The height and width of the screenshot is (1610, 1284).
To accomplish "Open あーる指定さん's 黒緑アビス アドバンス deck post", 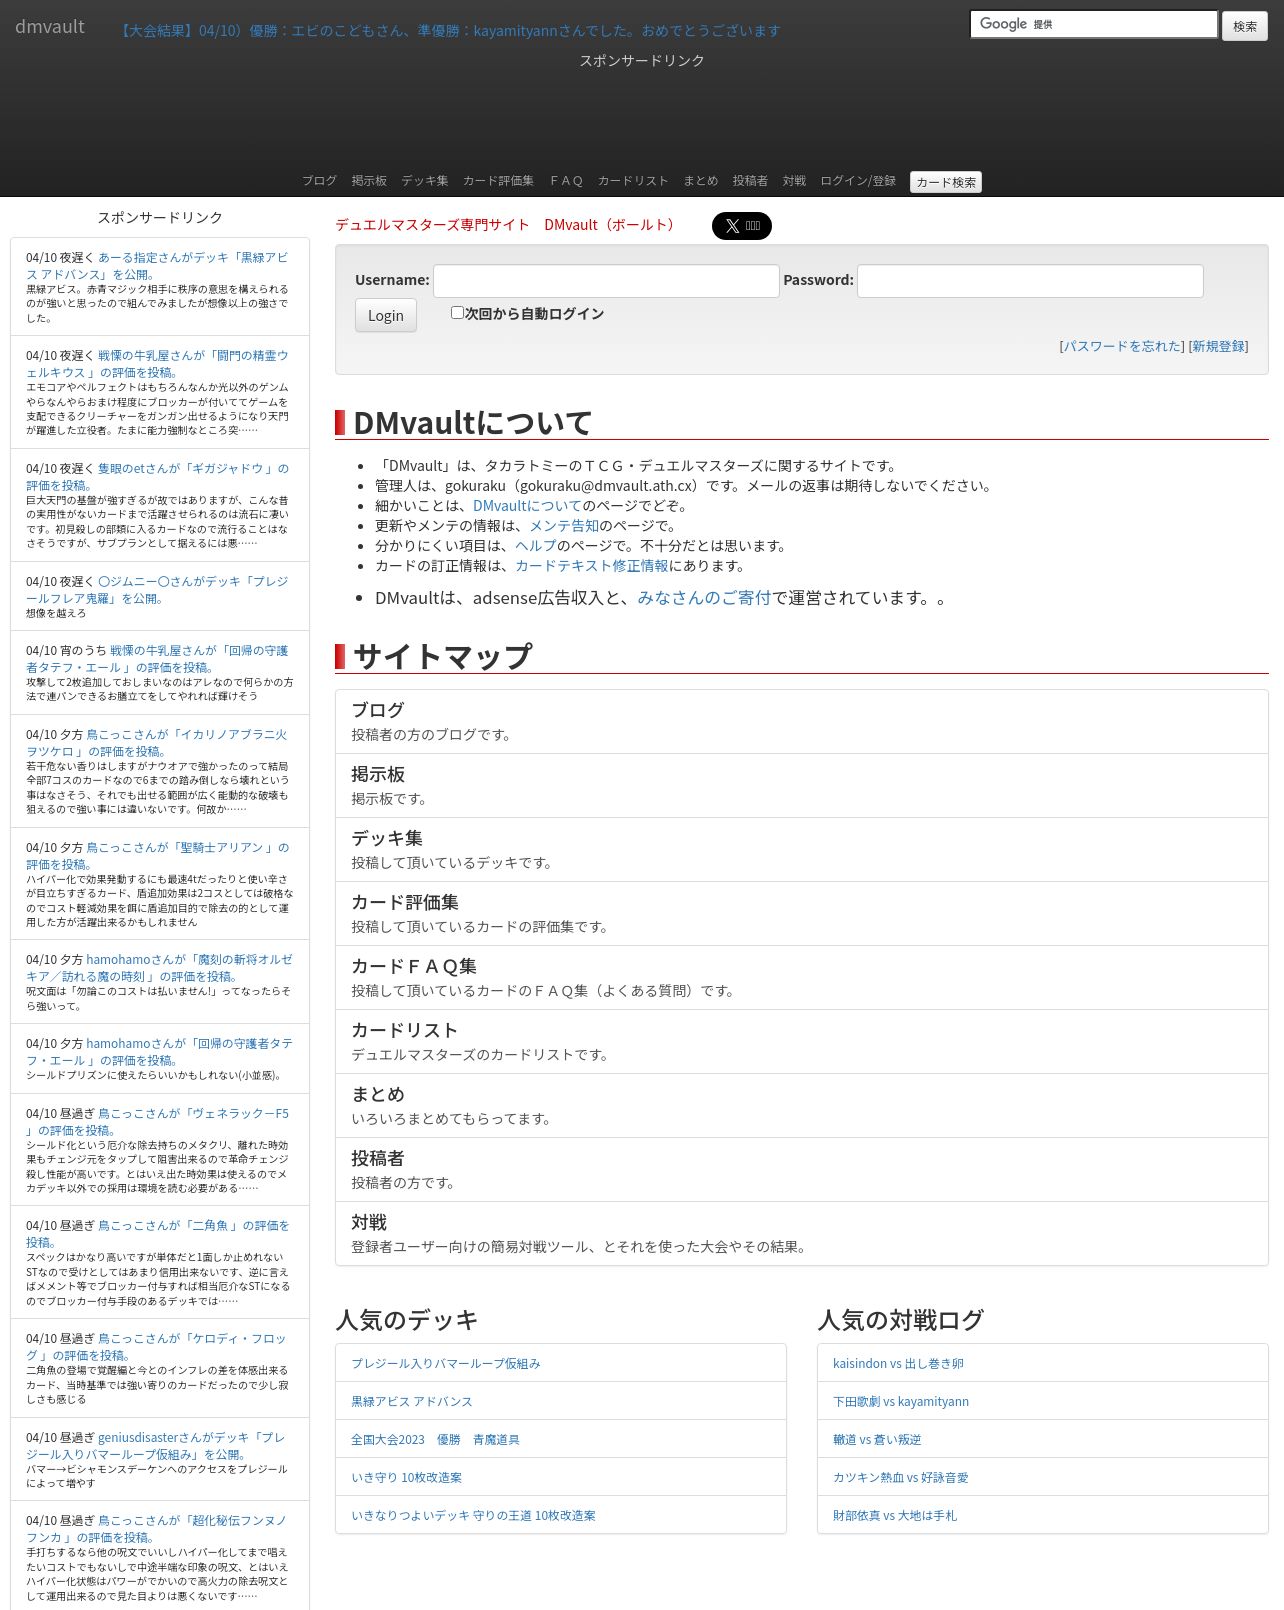I will pos(157,266).
